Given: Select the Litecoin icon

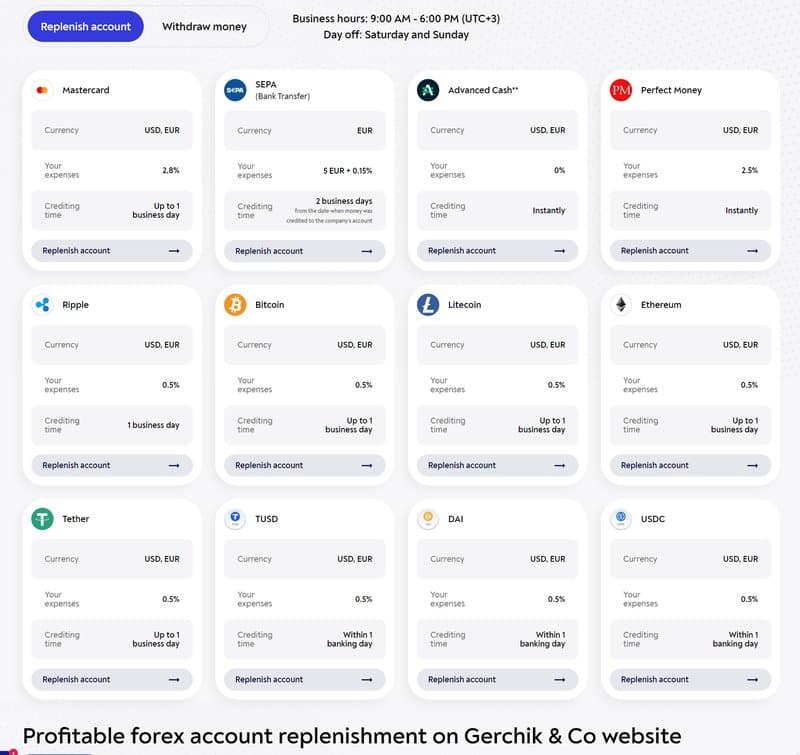Looking at the screenshot, I should (428, 304).
